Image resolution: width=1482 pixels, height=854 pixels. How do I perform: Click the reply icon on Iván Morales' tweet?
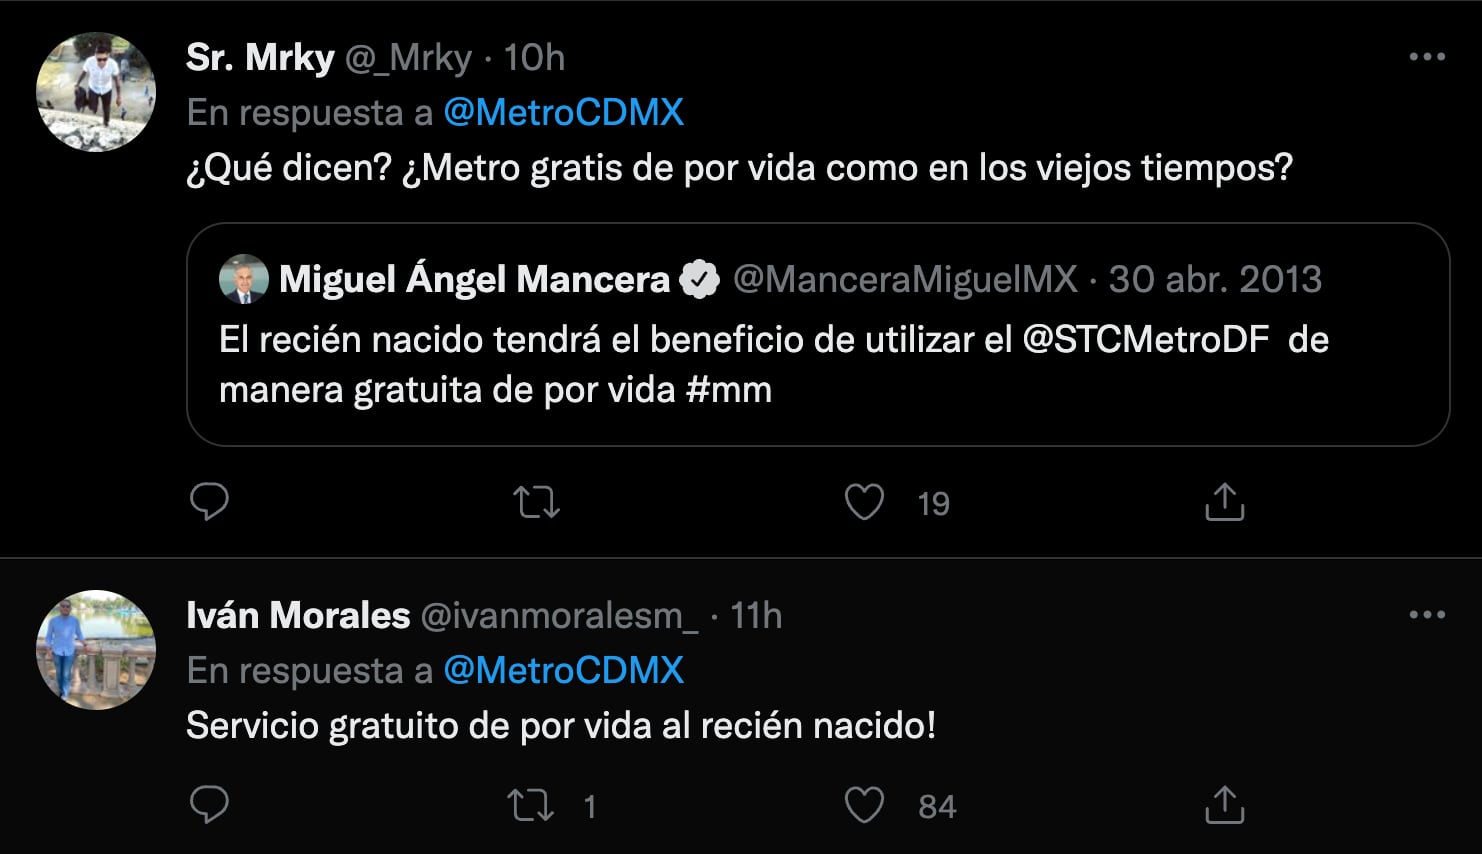tap(209, 805)
